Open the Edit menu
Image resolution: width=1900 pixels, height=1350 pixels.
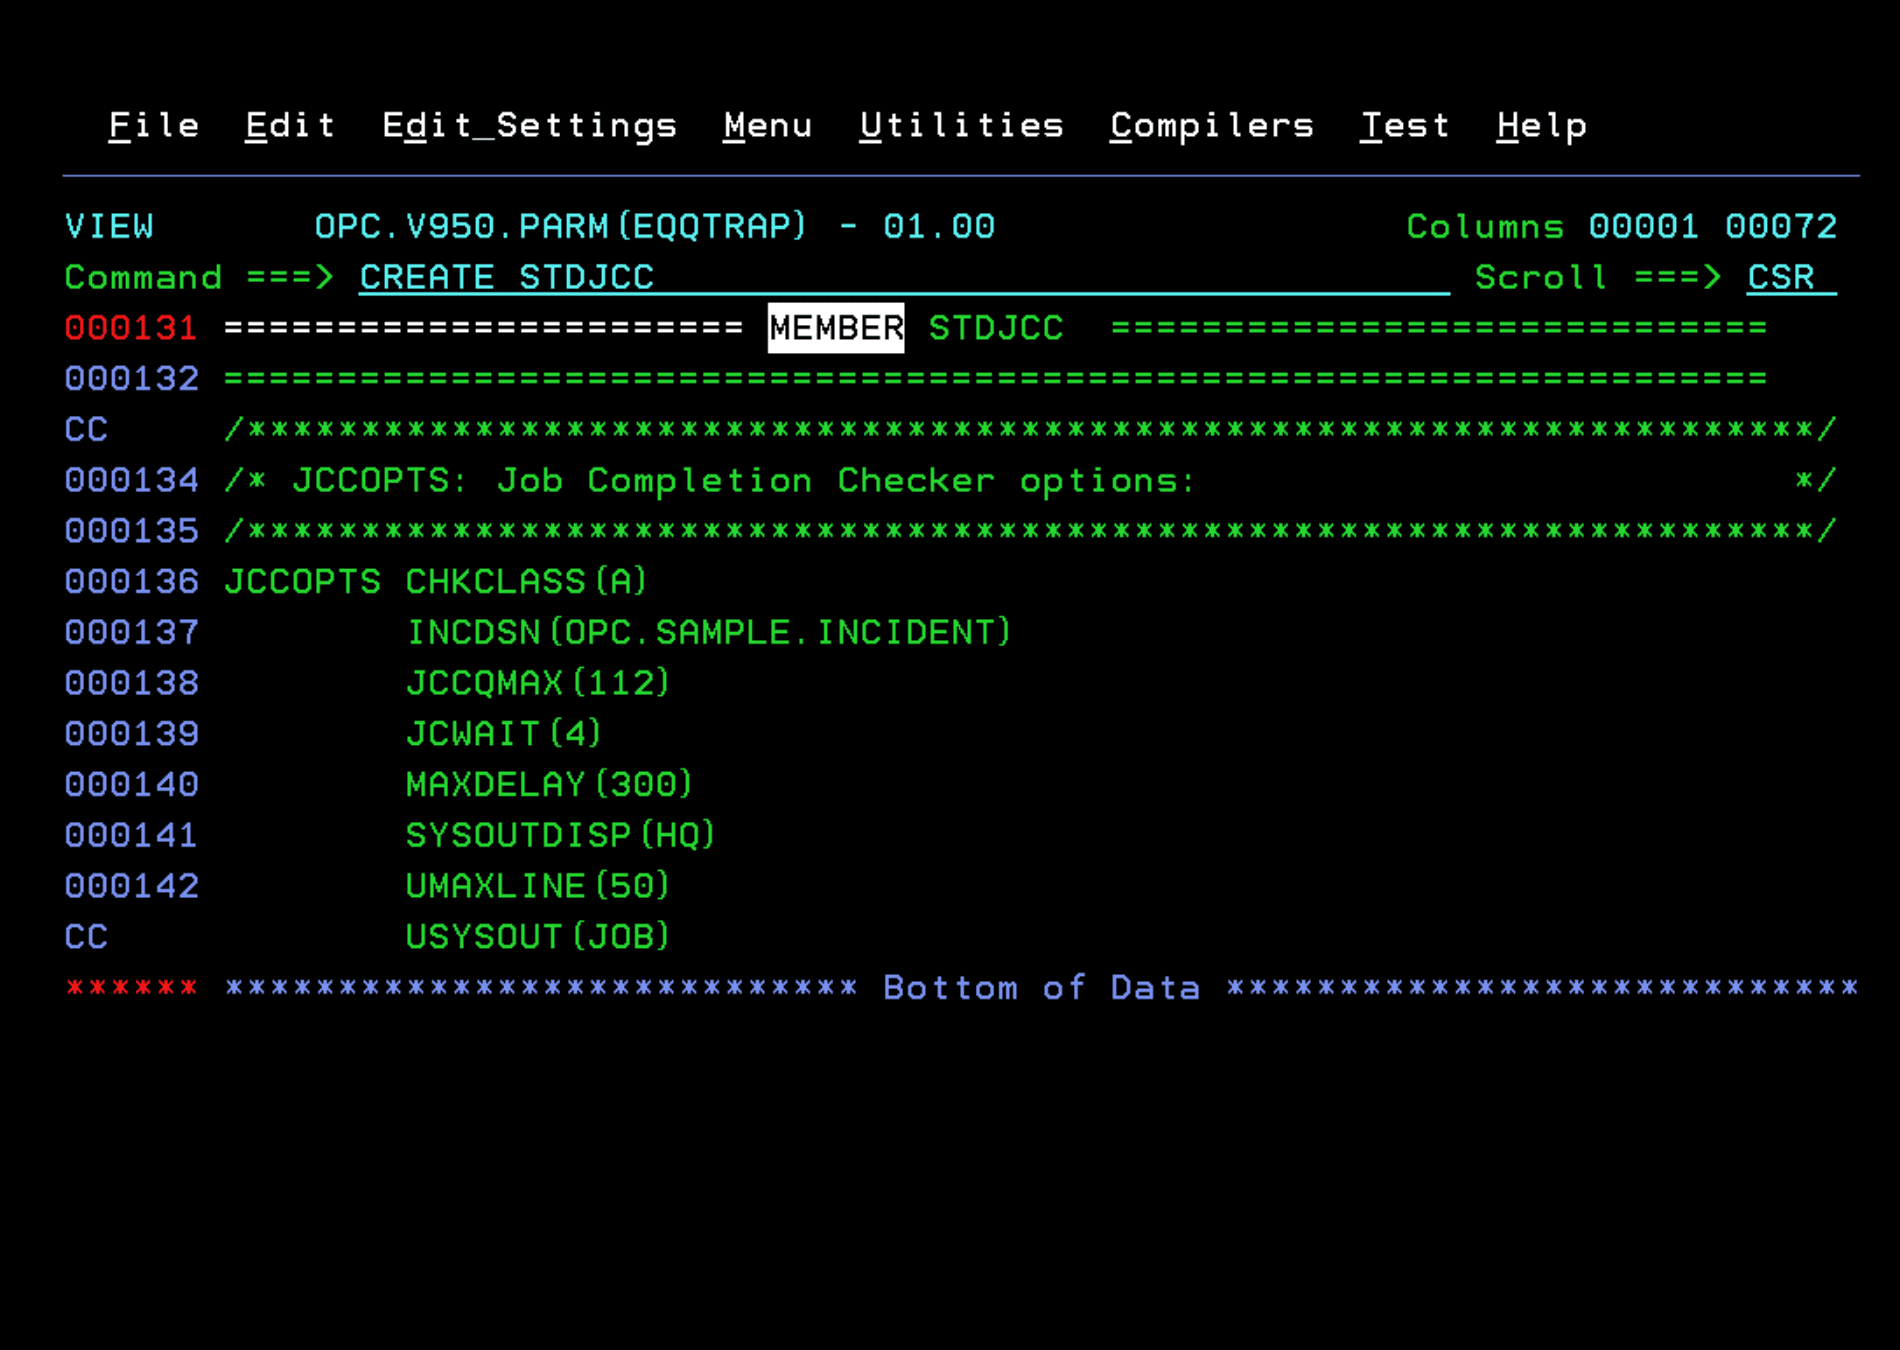click(289, 124)
